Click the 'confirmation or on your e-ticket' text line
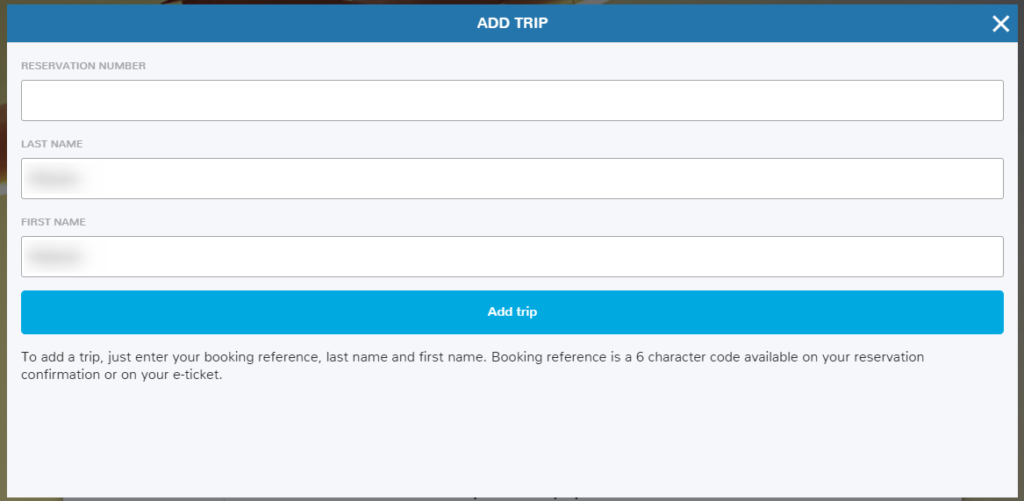Screen dimensions: 1024x501 (122, 376)
